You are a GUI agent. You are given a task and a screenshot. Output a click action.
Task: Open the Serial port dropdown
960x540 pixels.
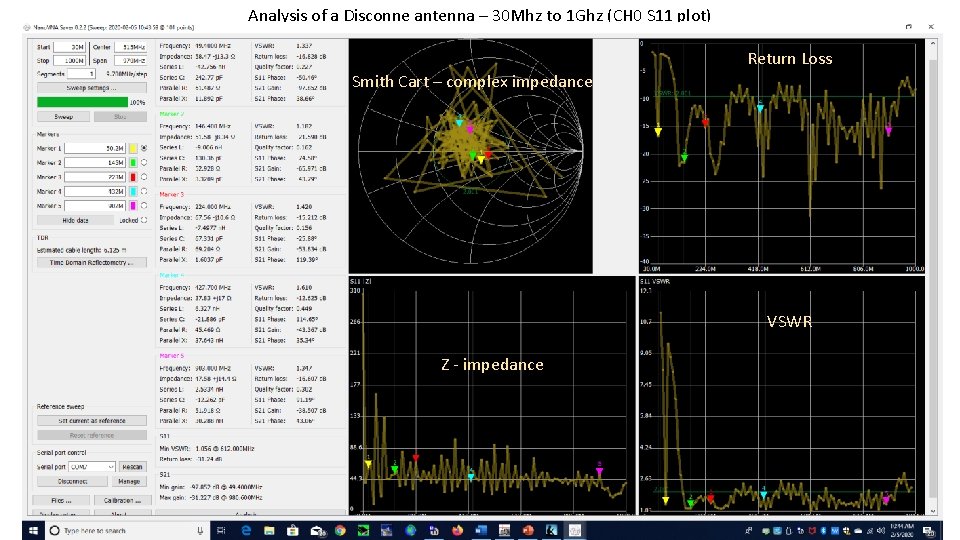(x=92, y=467)
